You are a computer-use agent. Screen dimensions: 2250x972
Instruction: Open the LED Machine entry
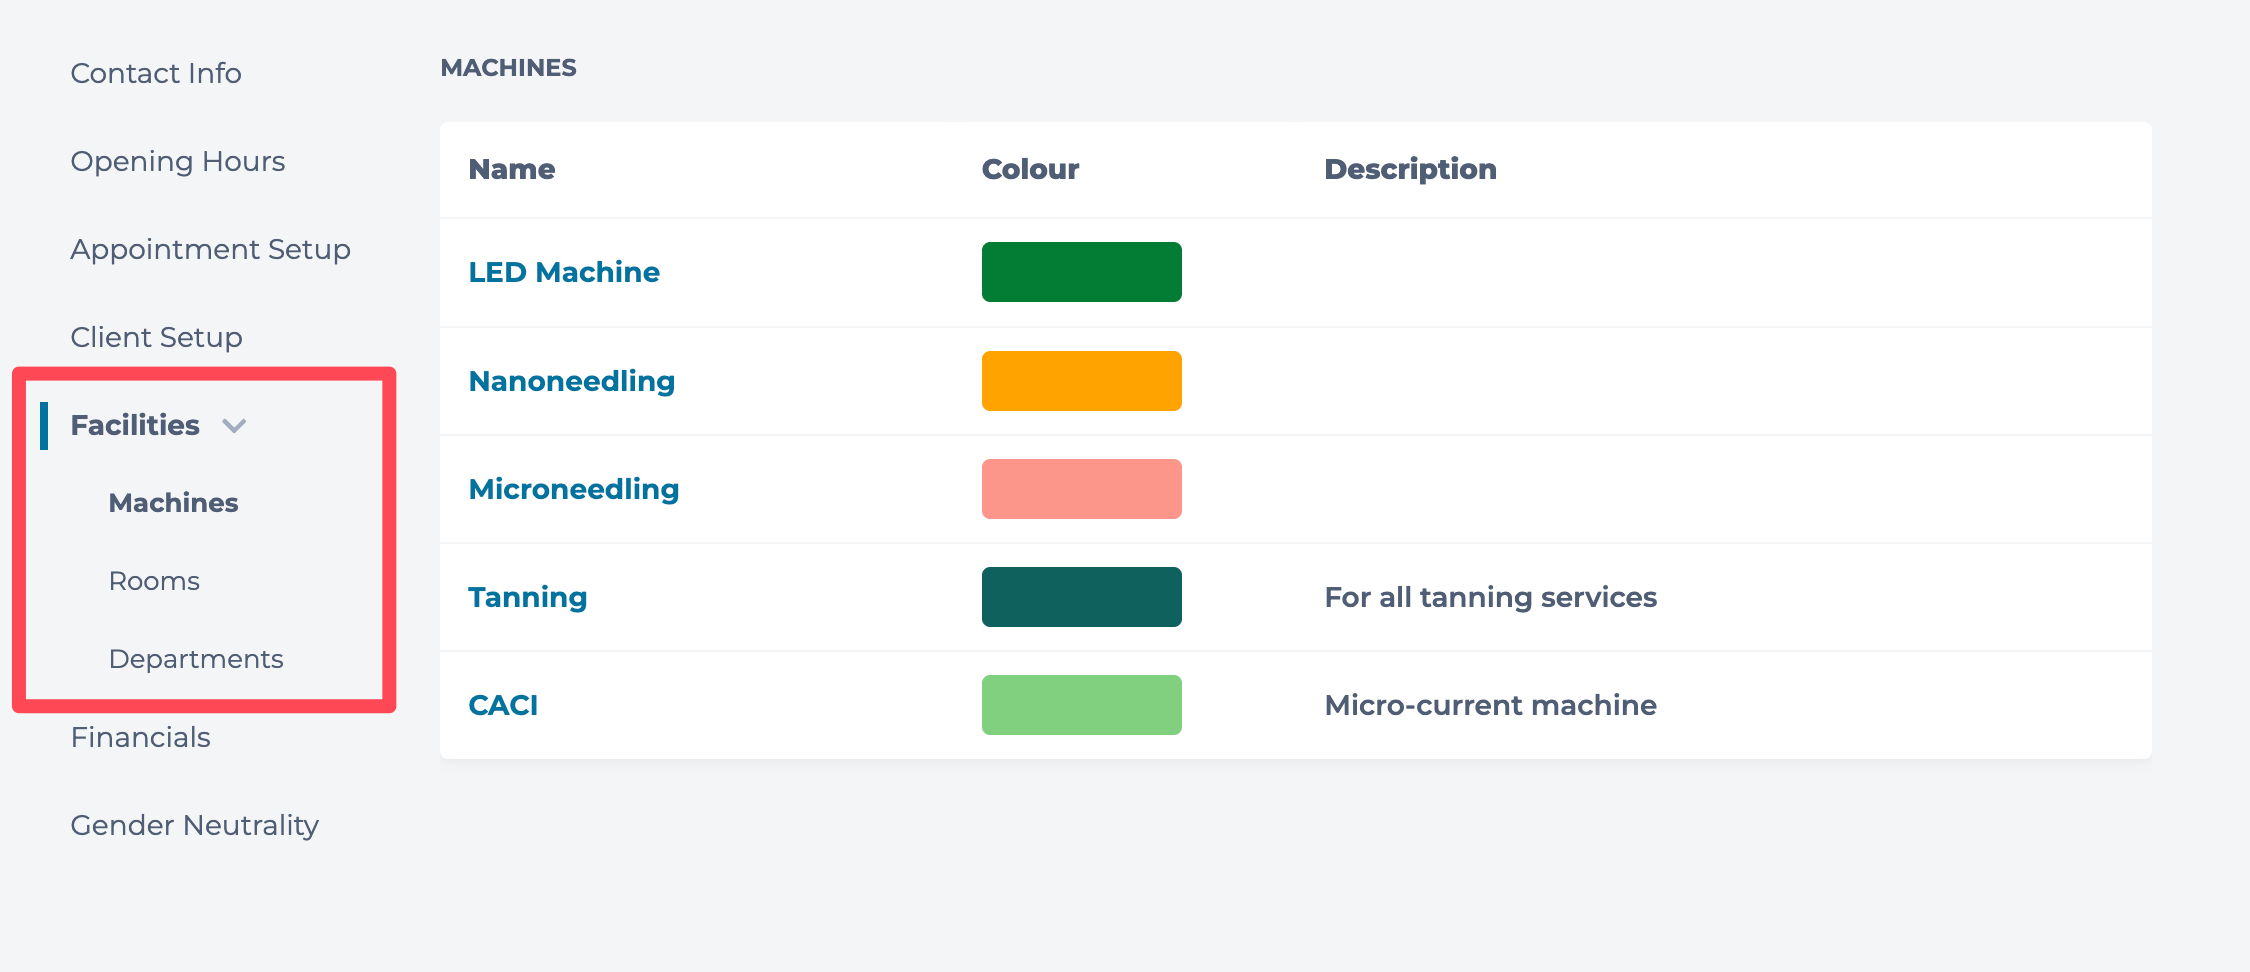564,272
